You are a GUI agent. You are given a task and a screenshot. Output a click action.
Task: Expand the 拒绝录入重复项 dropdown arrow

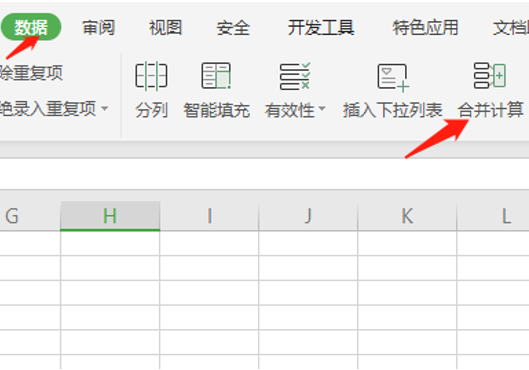(105, 108)
